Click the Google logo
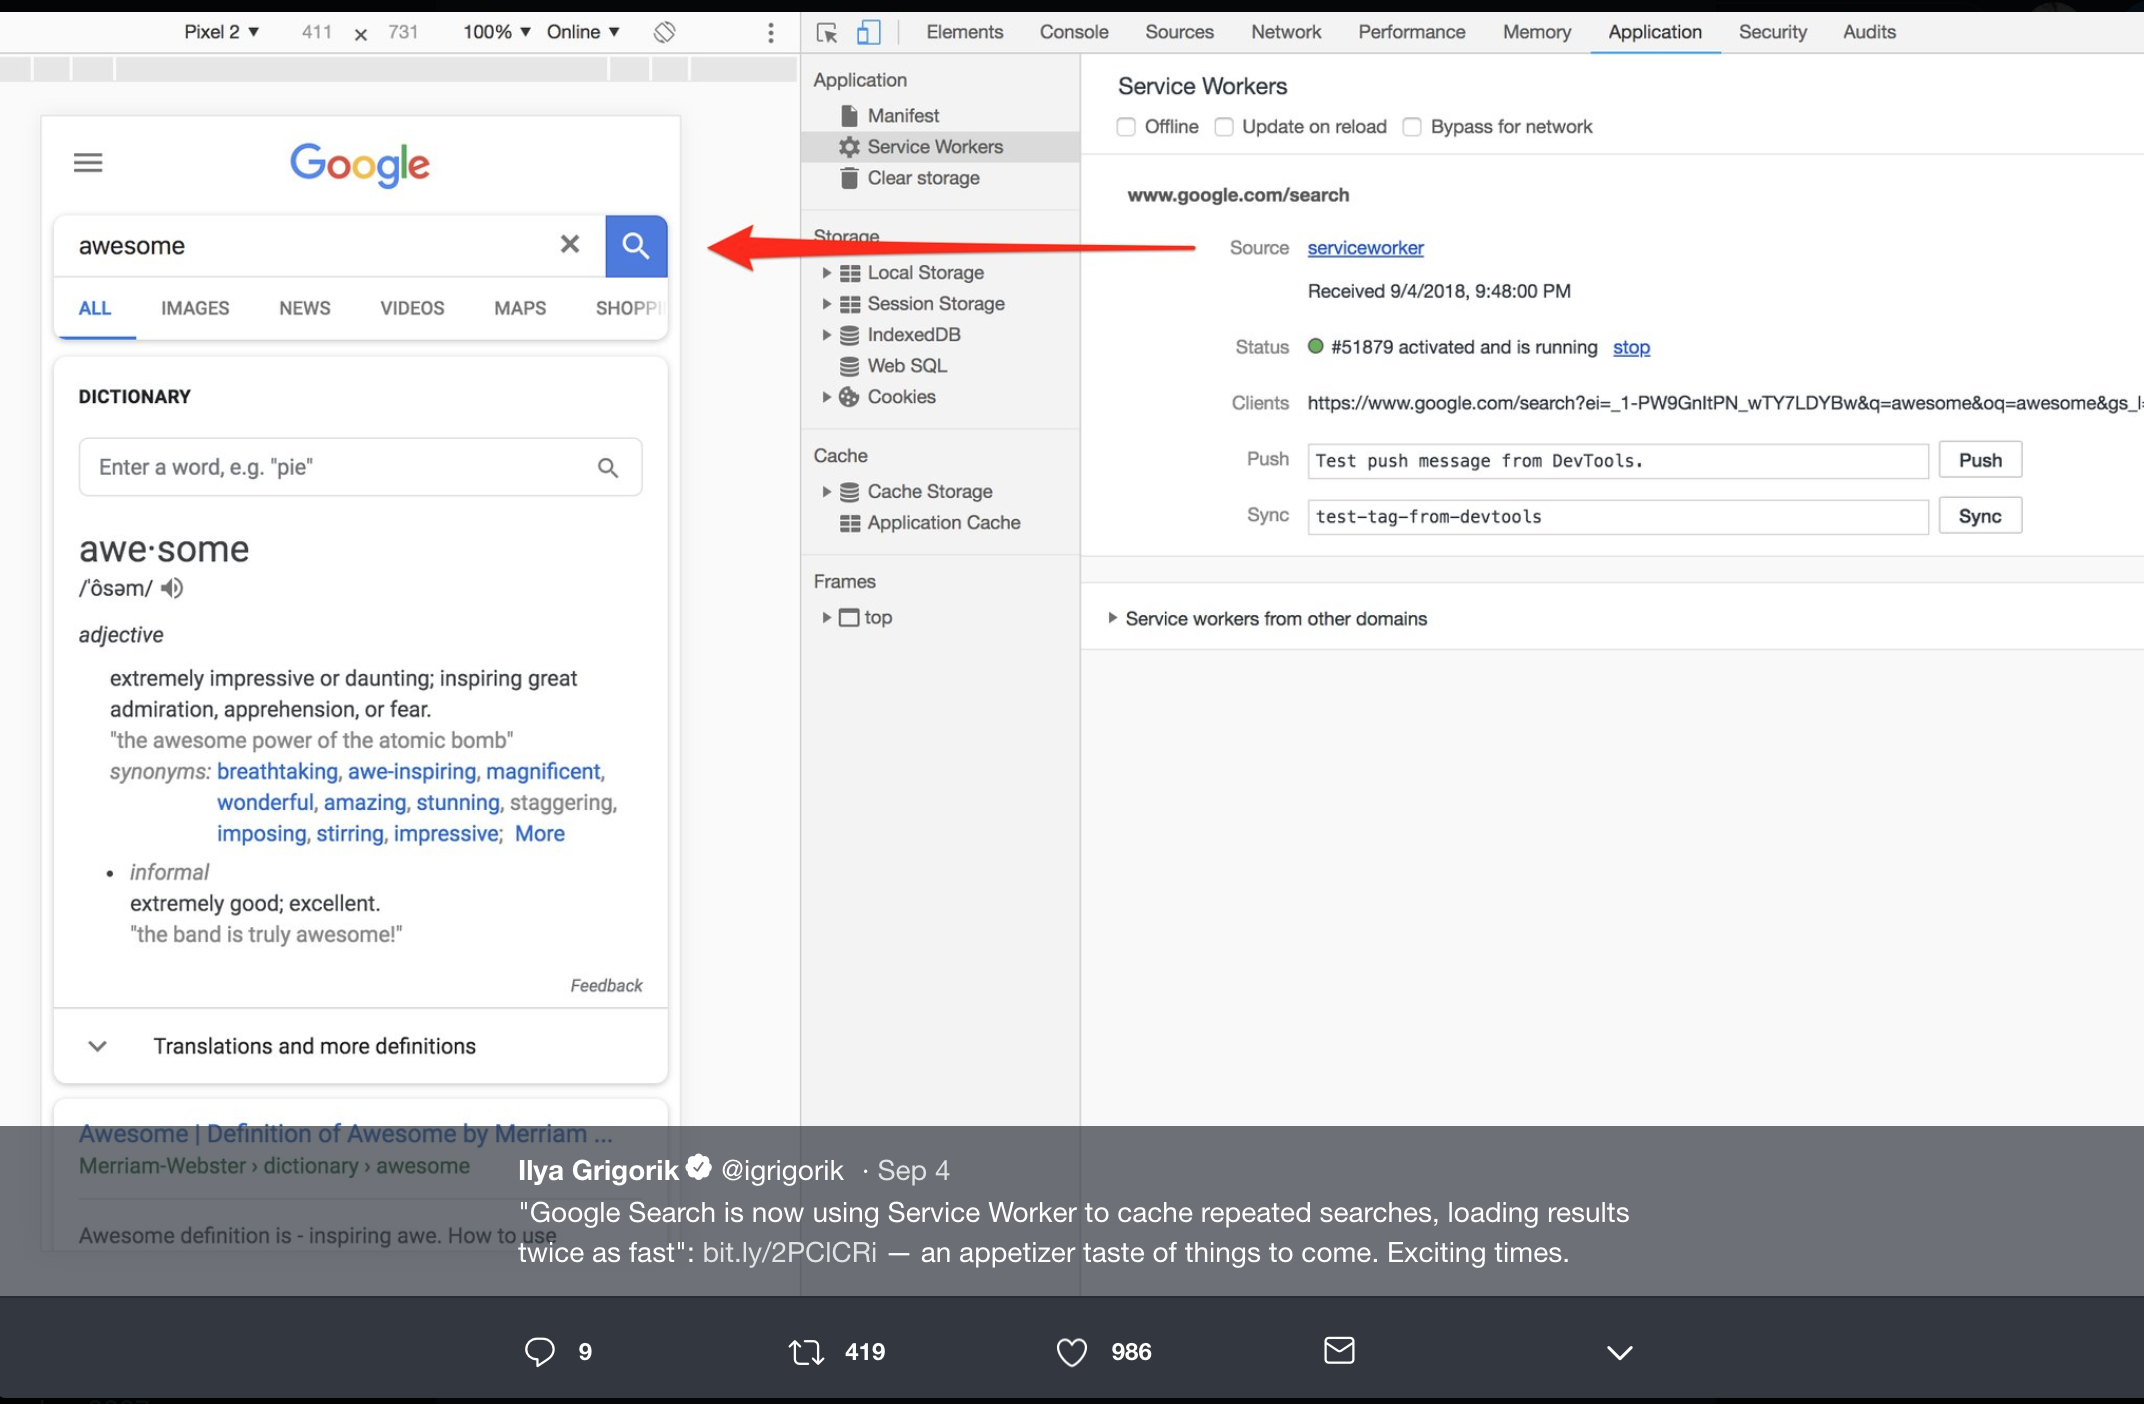Image resolution: width=2144 pixels, height=1404 pixels. pyautogui.click(x=360, y=165)
